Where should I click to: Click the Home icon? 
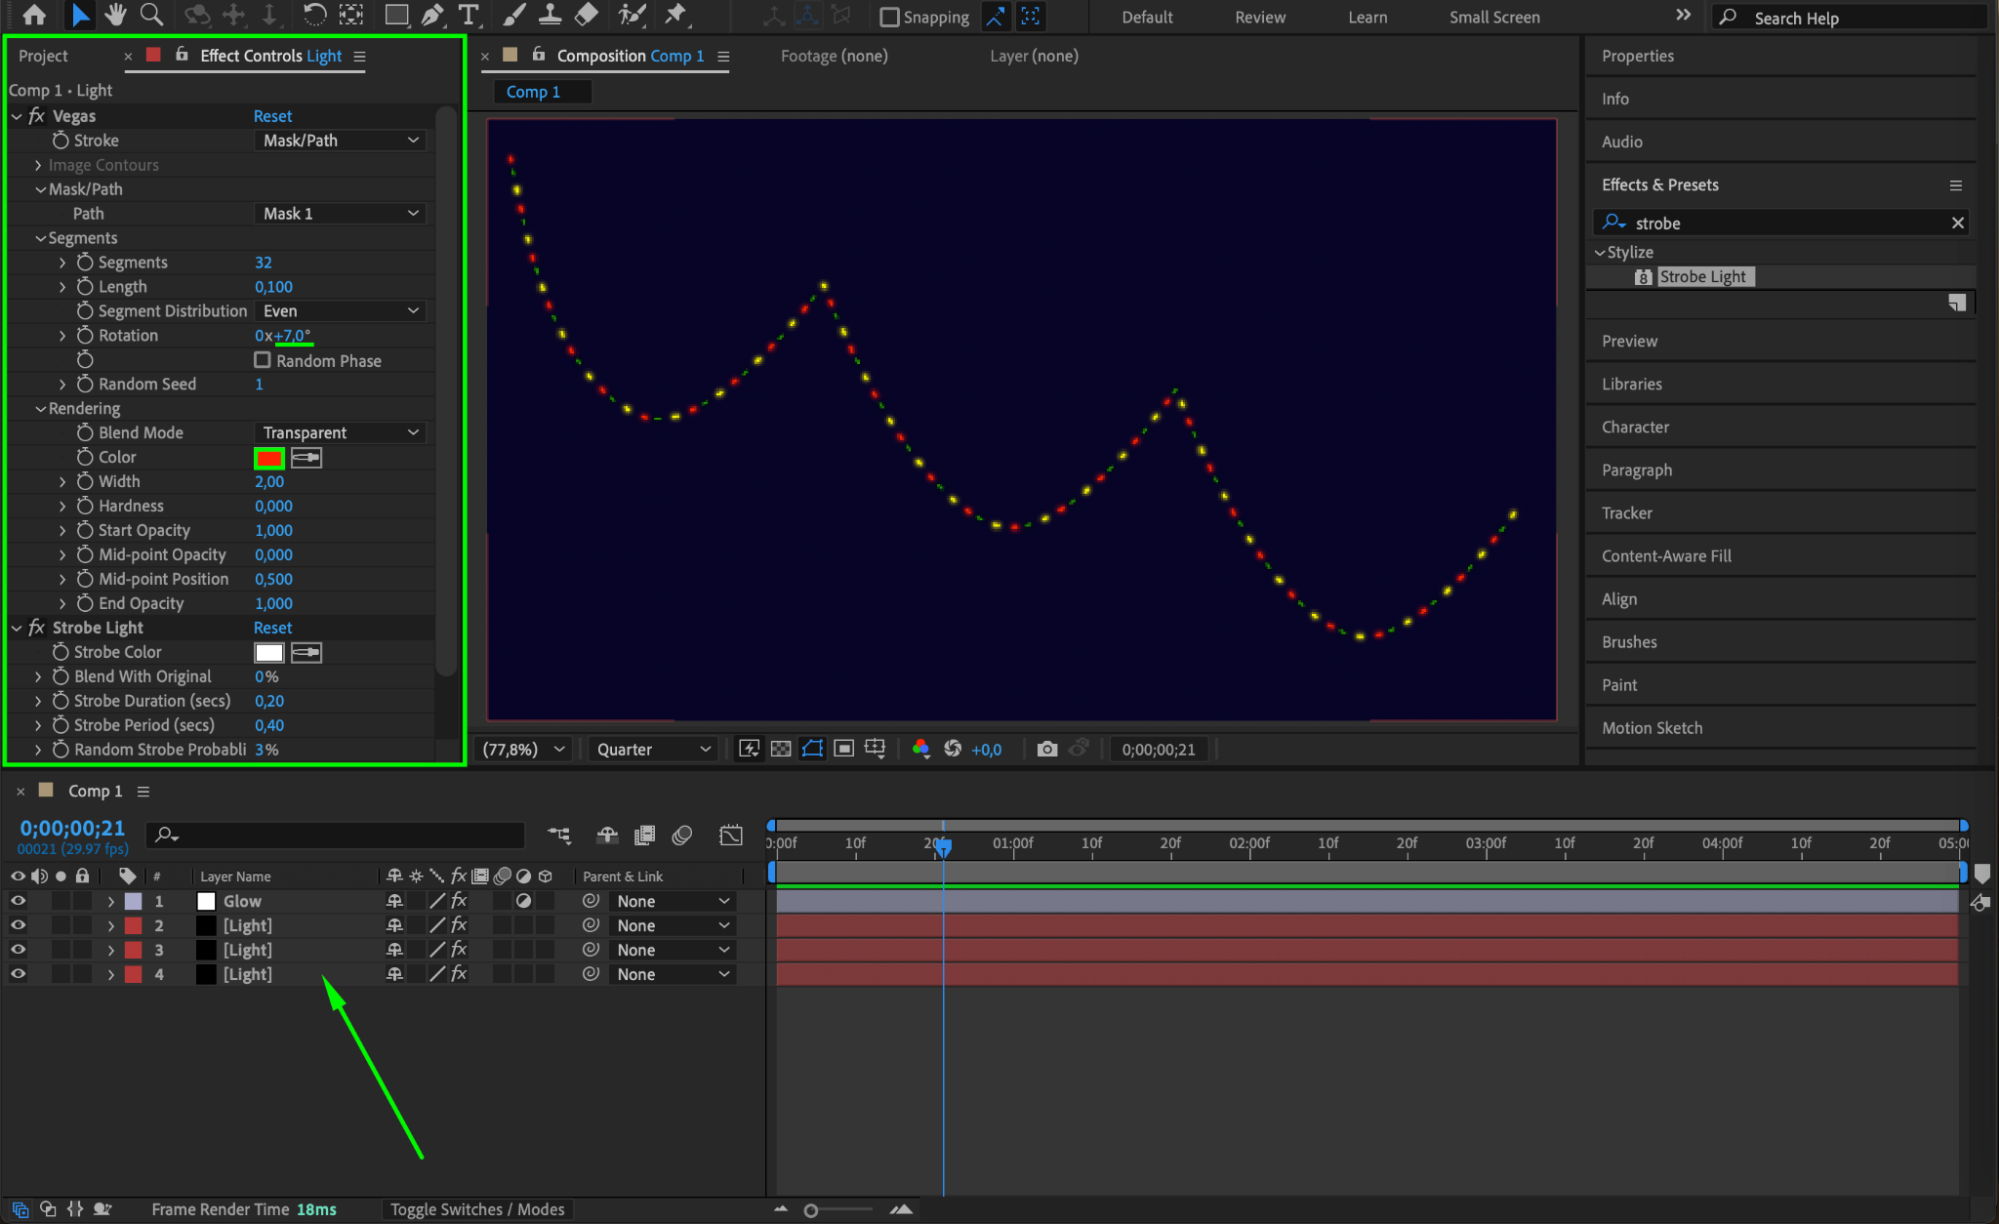coord(34,15)
